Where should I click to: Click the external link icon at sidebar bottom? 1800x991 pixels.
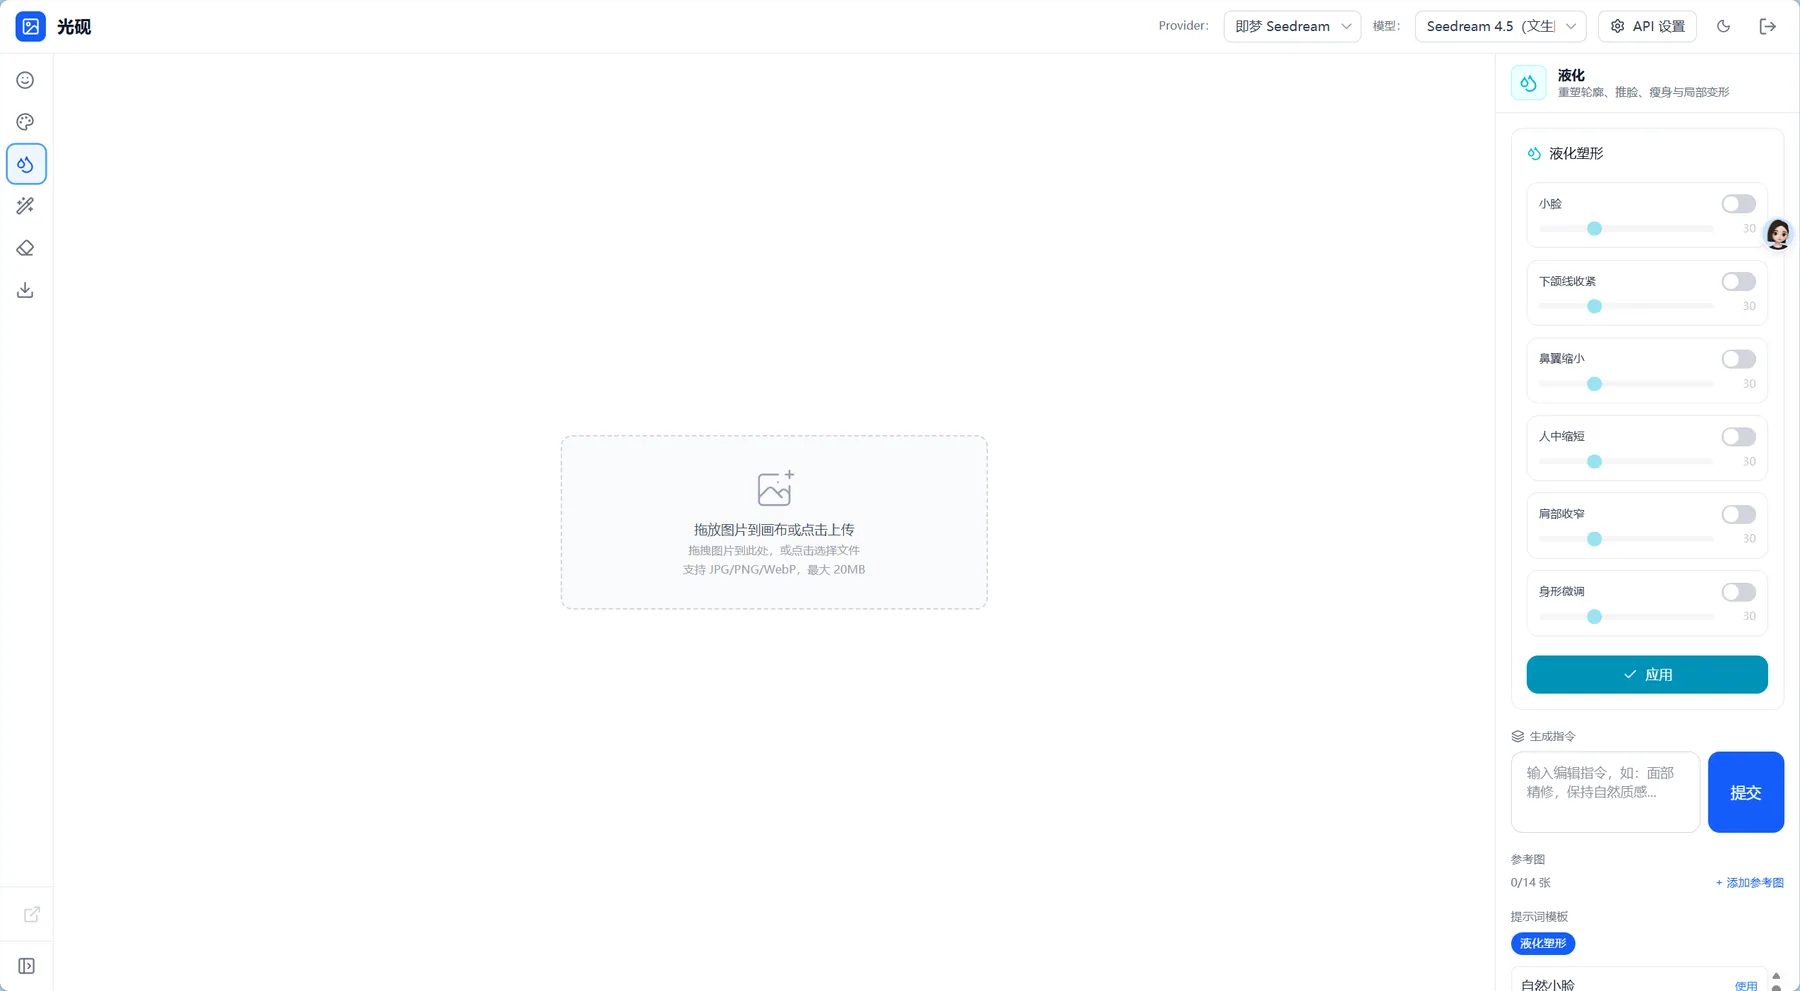(x=31, y=914)
